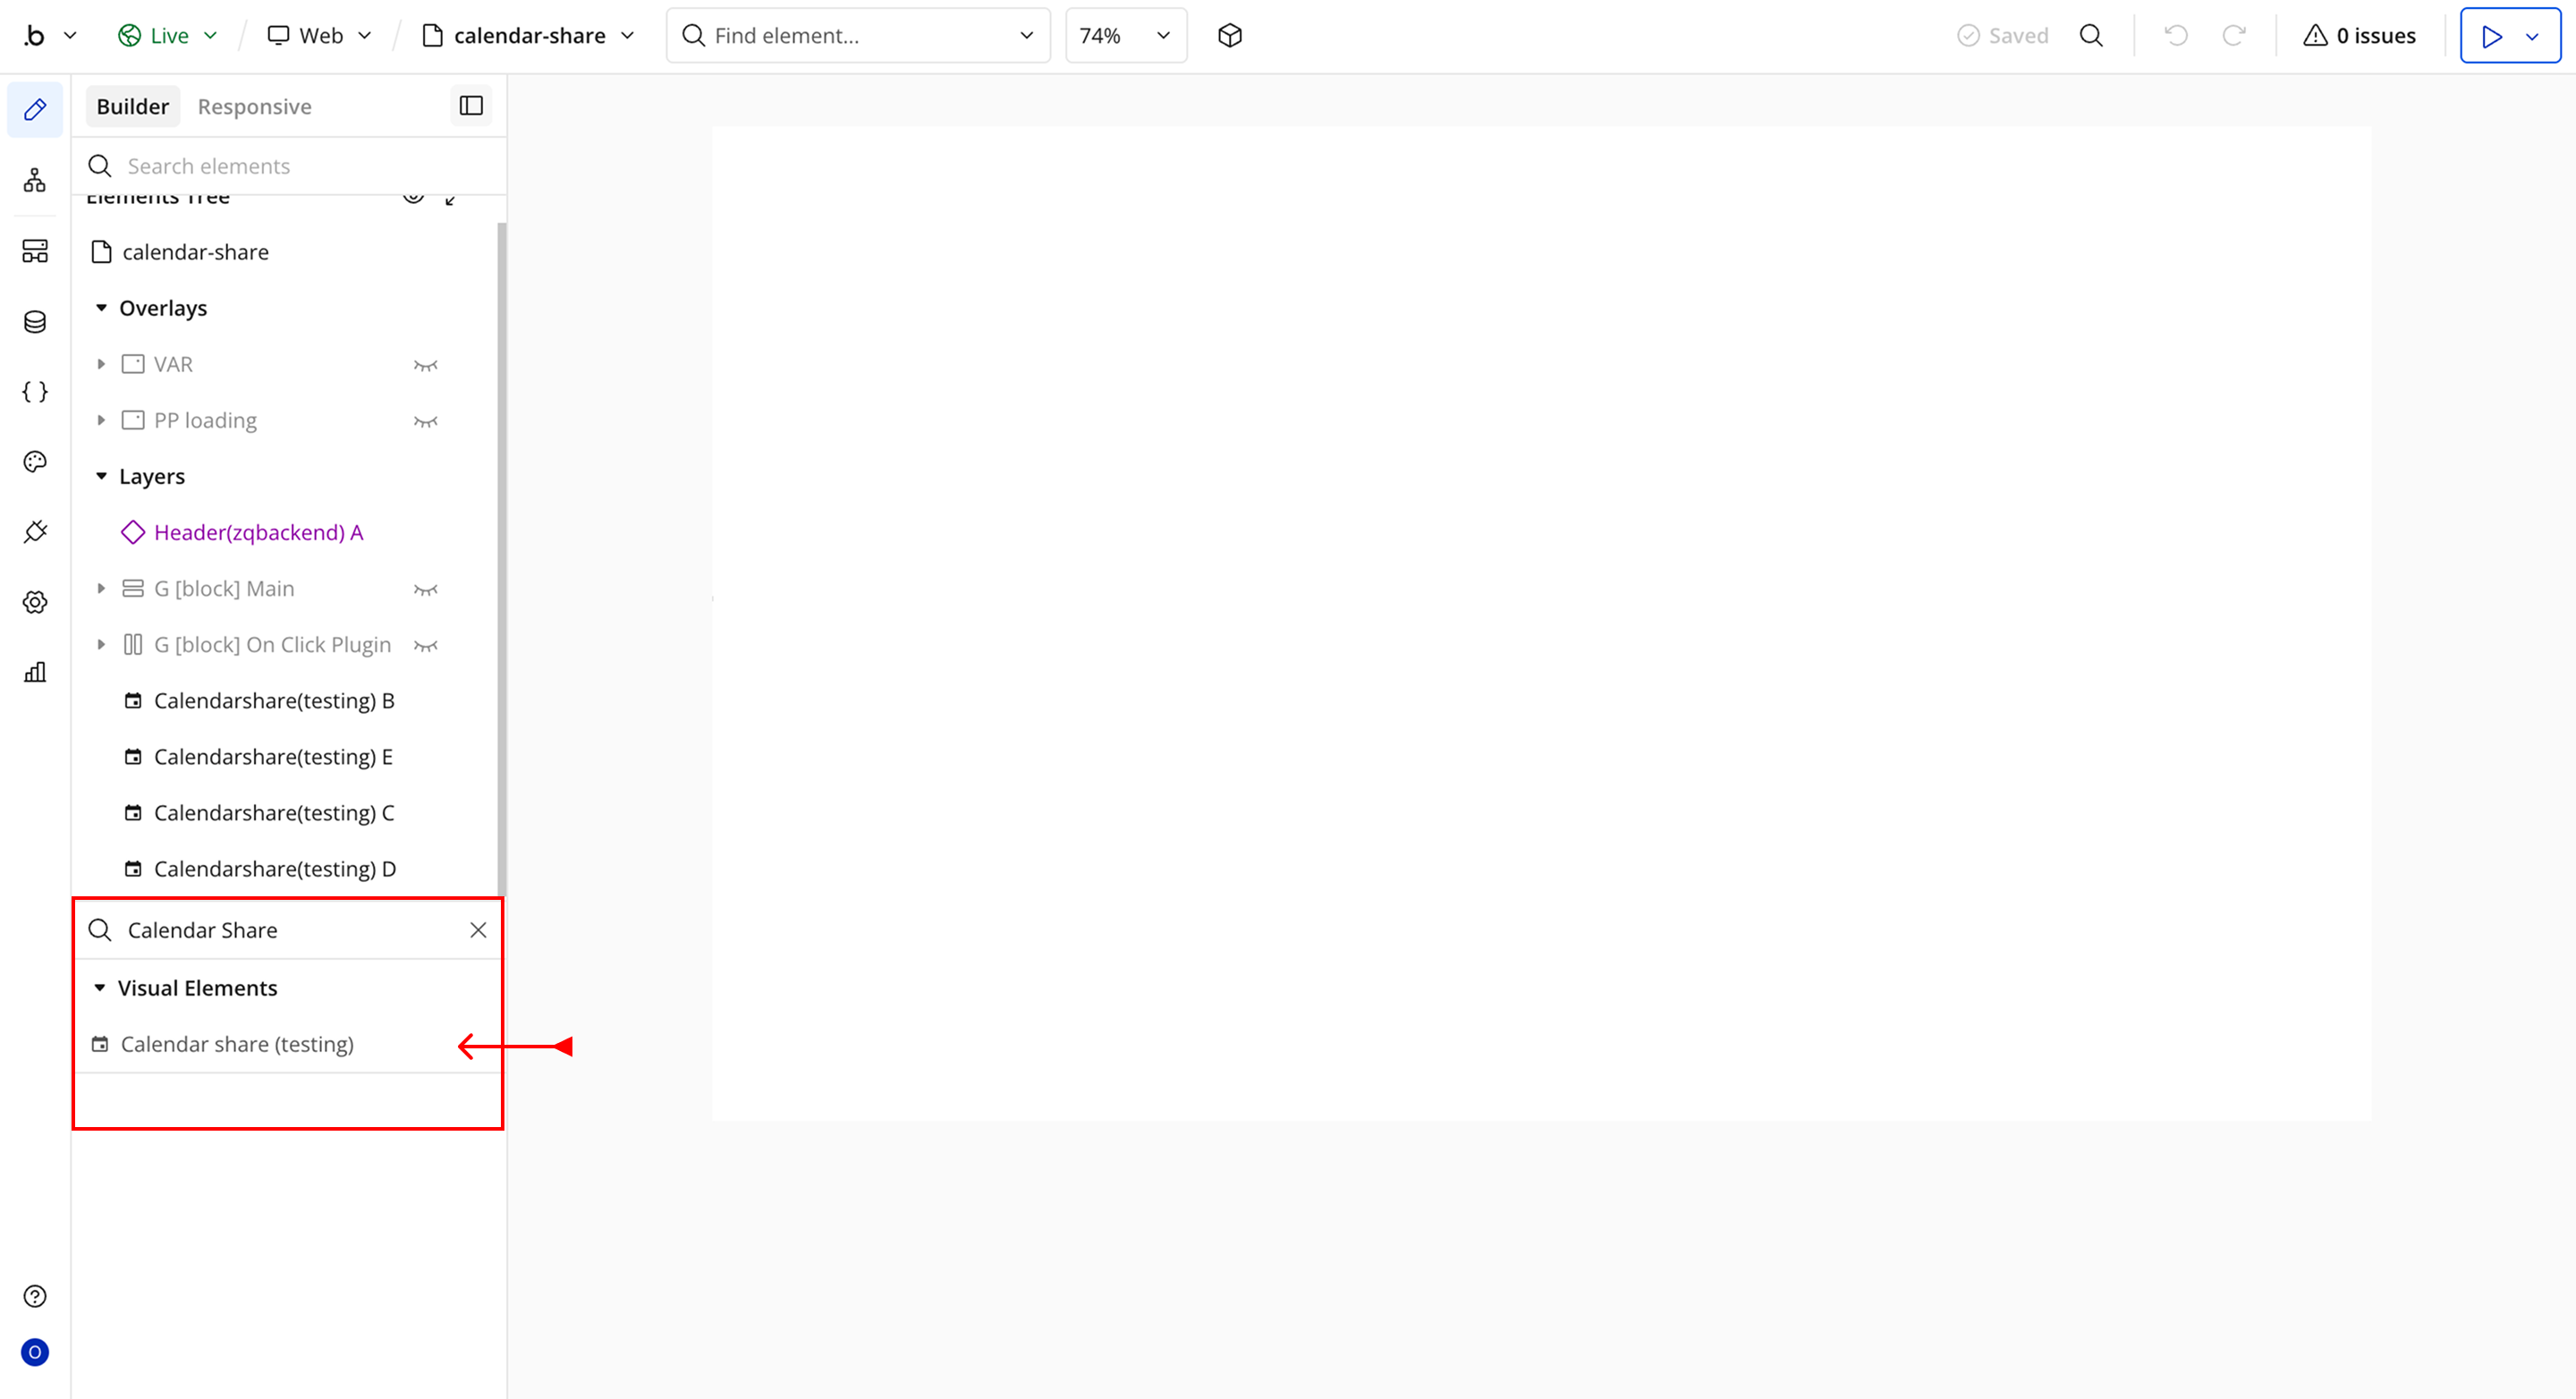
Task: Expand the G [block] On Click Plugin group
Action: click(101, 645)
